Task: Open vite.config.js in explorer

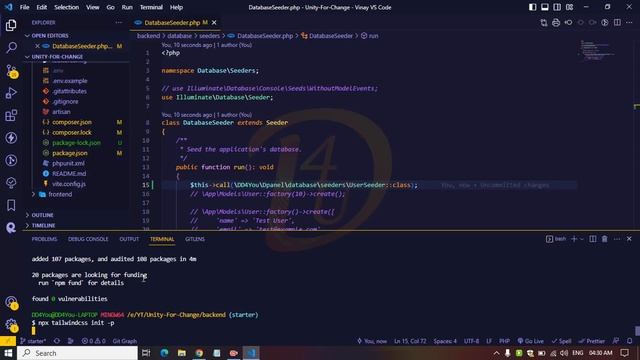Action: click(x=69, y=184)
